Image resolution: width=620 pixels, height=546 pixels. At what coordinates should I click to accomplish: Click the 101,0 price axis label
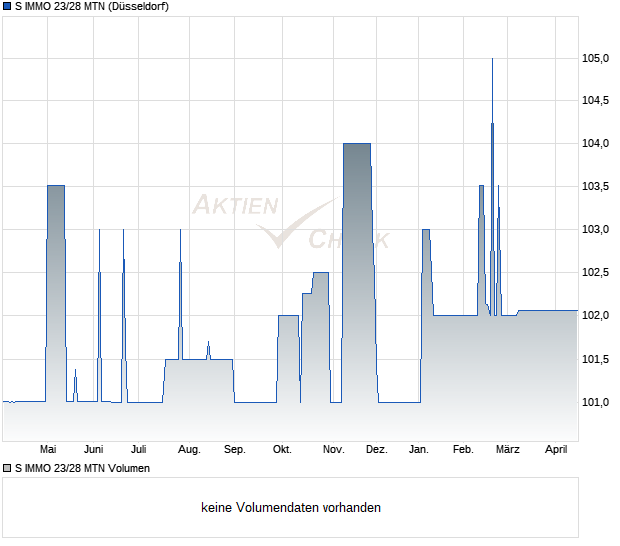coord(595,402)
